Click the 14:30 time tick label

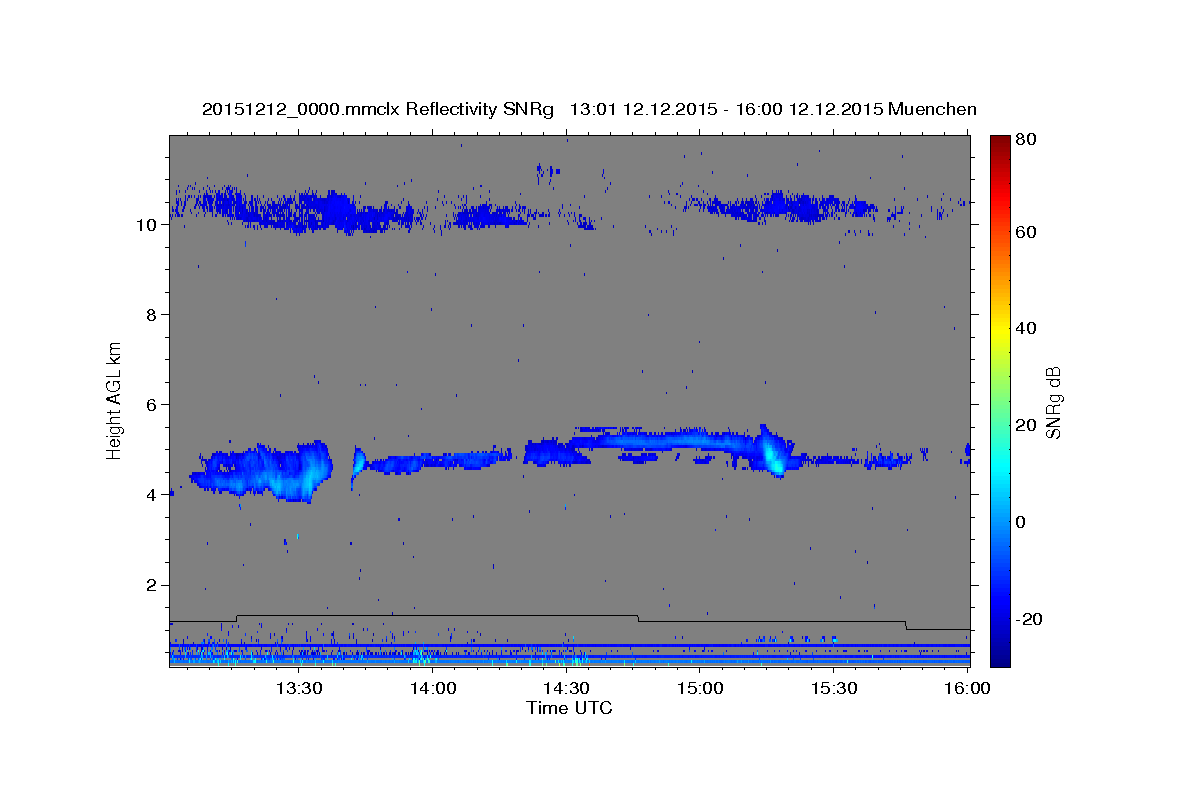(x=566, y=688)
